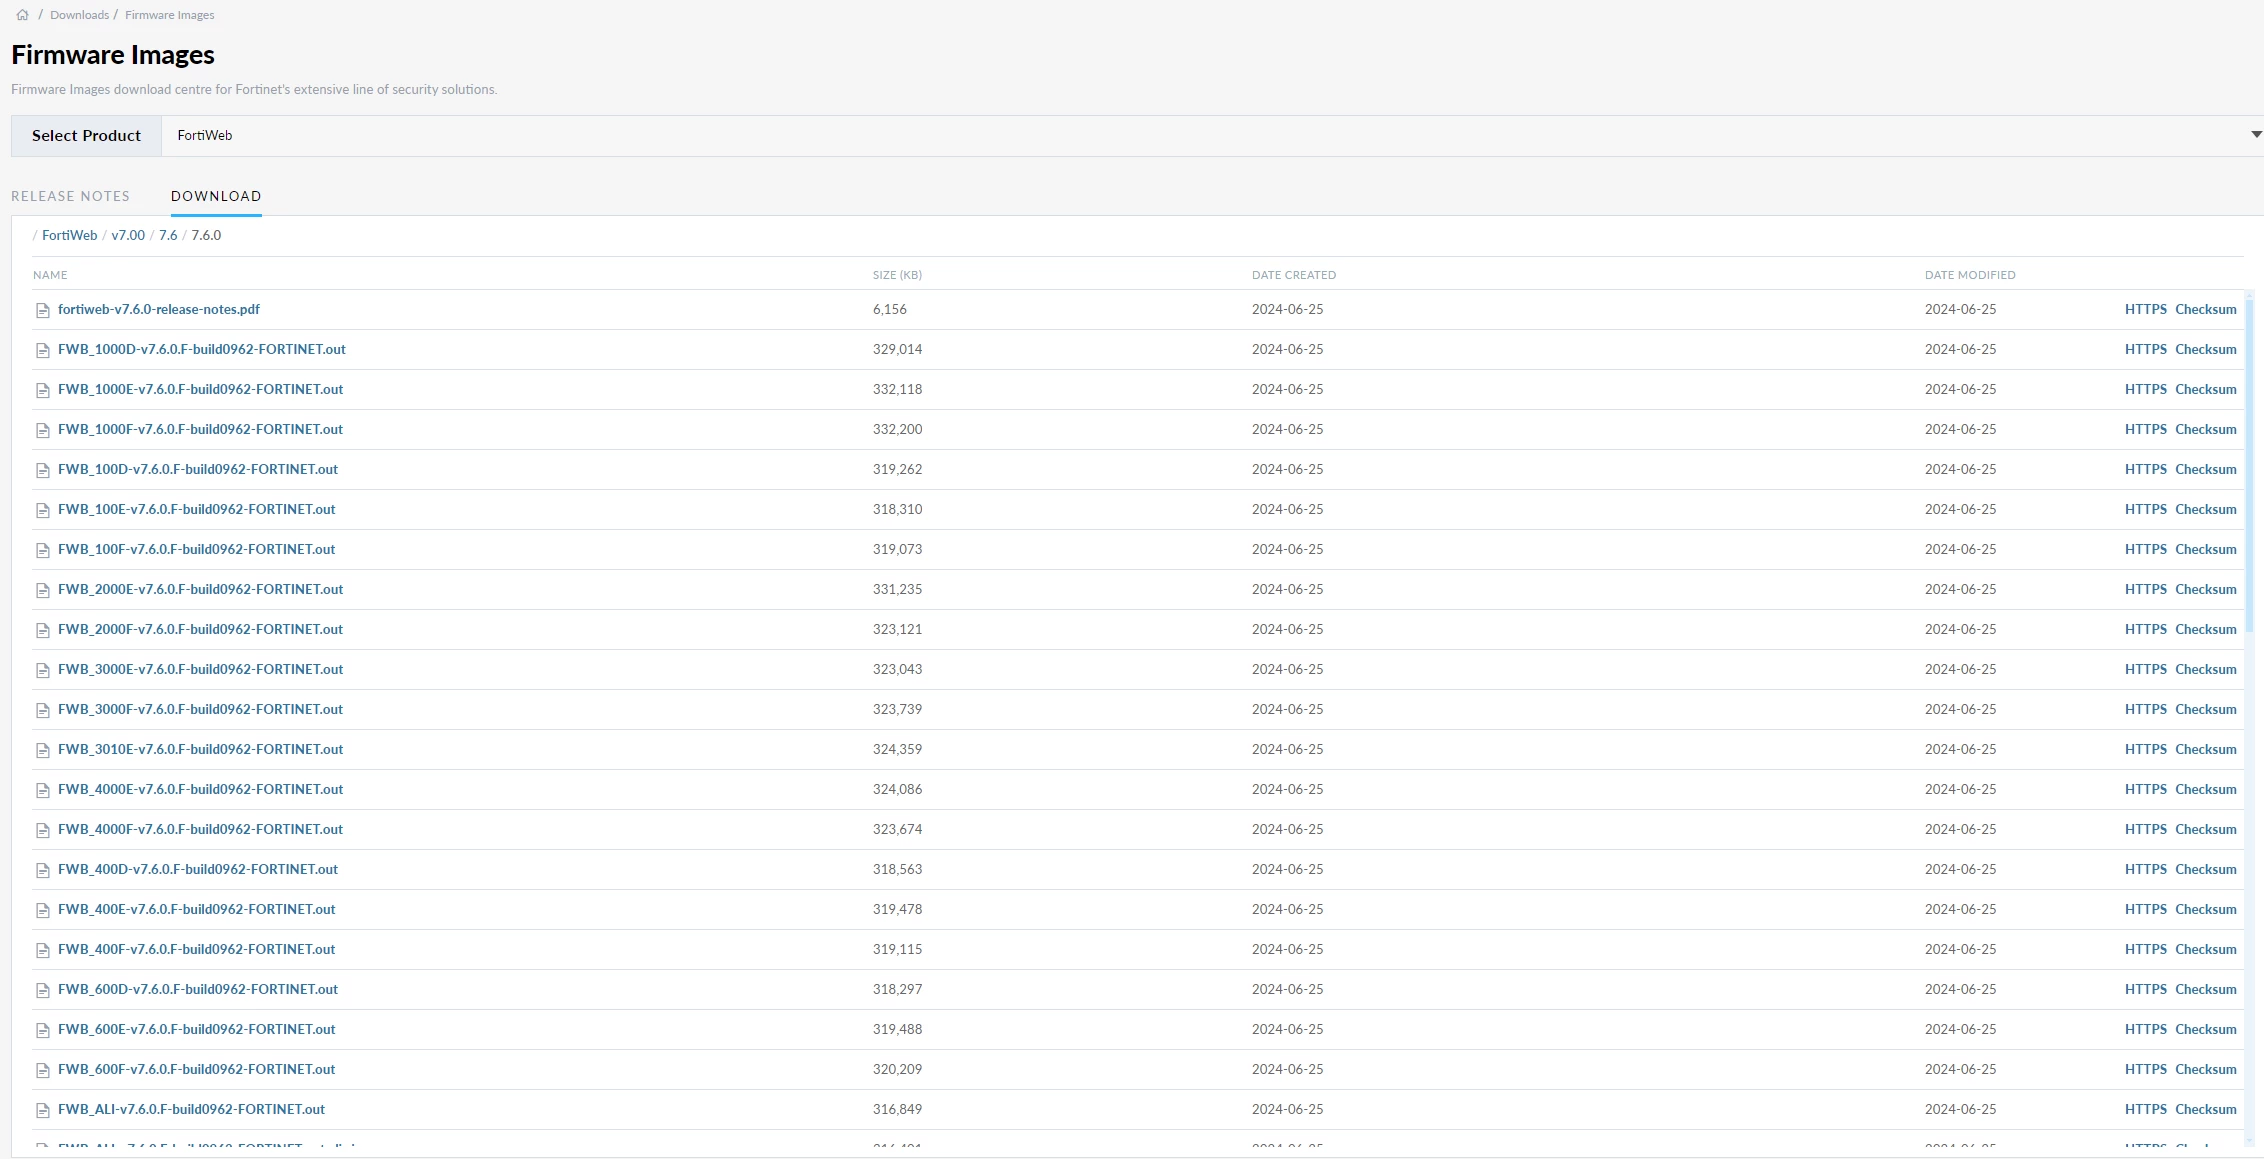2264x1159 pixels.
Task: Open Checksum for FWB_1000E firmware
Action: tap(2206, 389)
